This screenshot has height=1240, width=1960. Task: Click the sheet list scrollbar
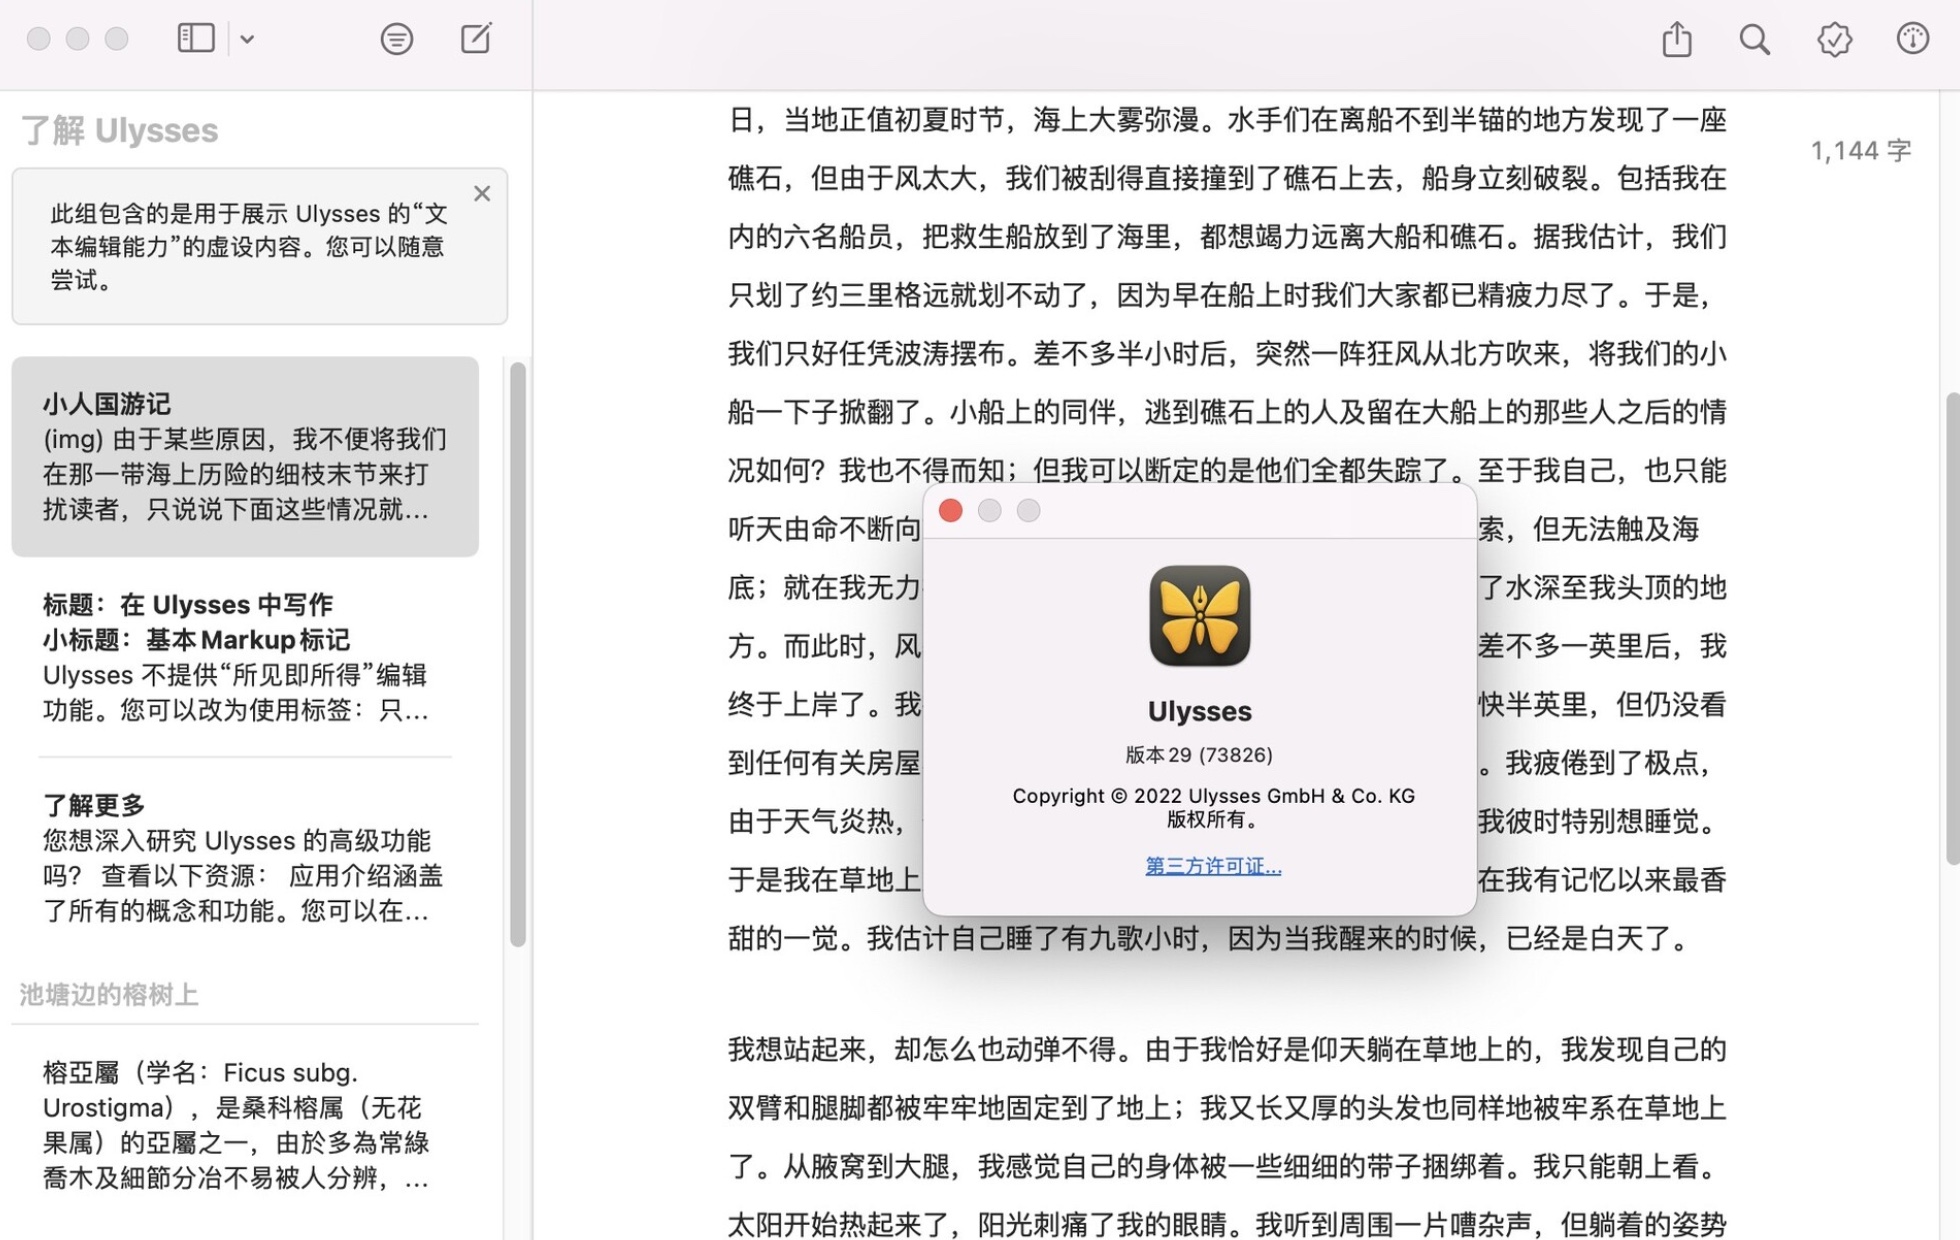[517, 653]
